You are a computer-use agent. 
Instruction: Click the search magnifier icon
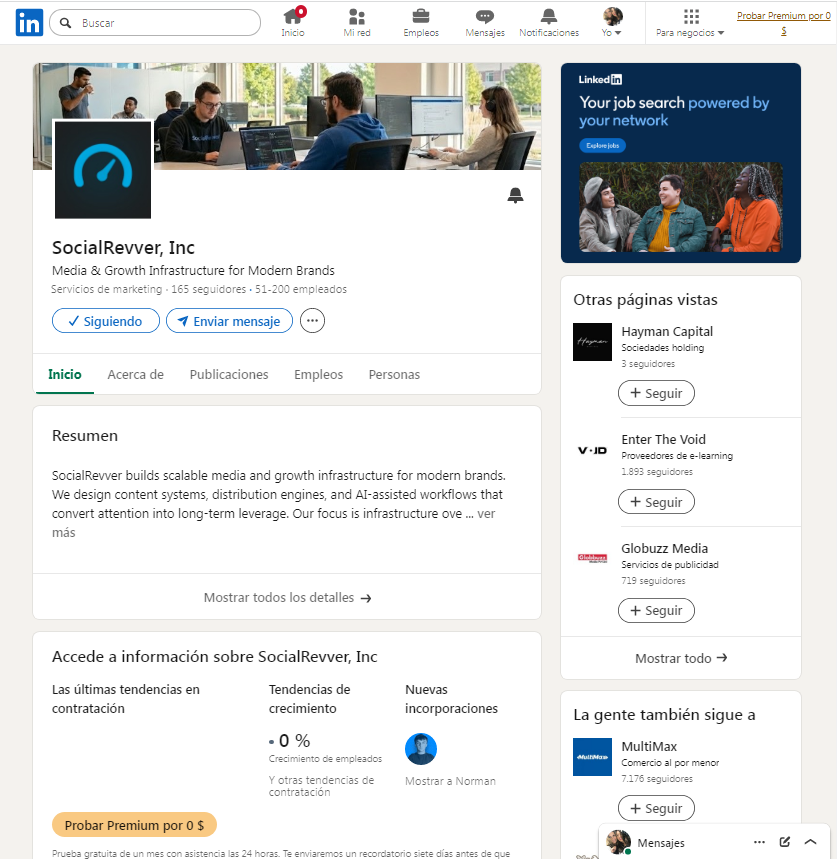pos(65,23)
